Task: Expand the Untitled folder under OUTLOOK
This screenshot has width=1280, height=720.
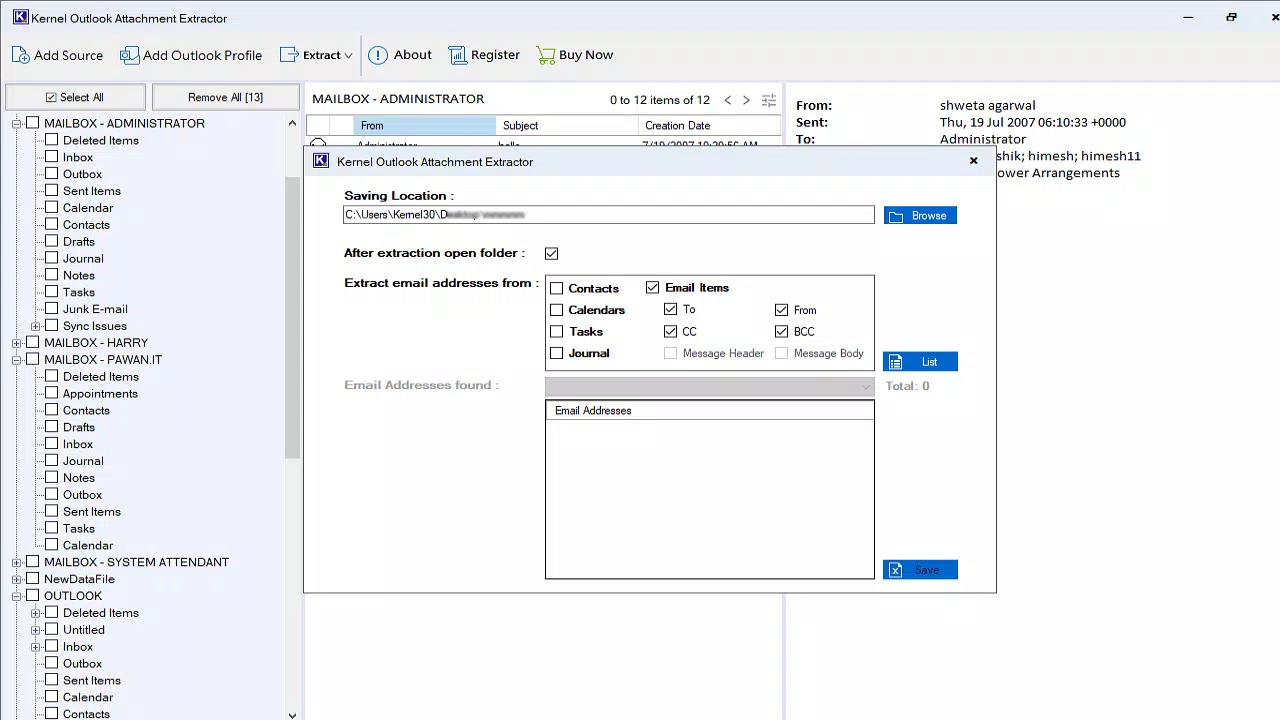Action: 36,630
